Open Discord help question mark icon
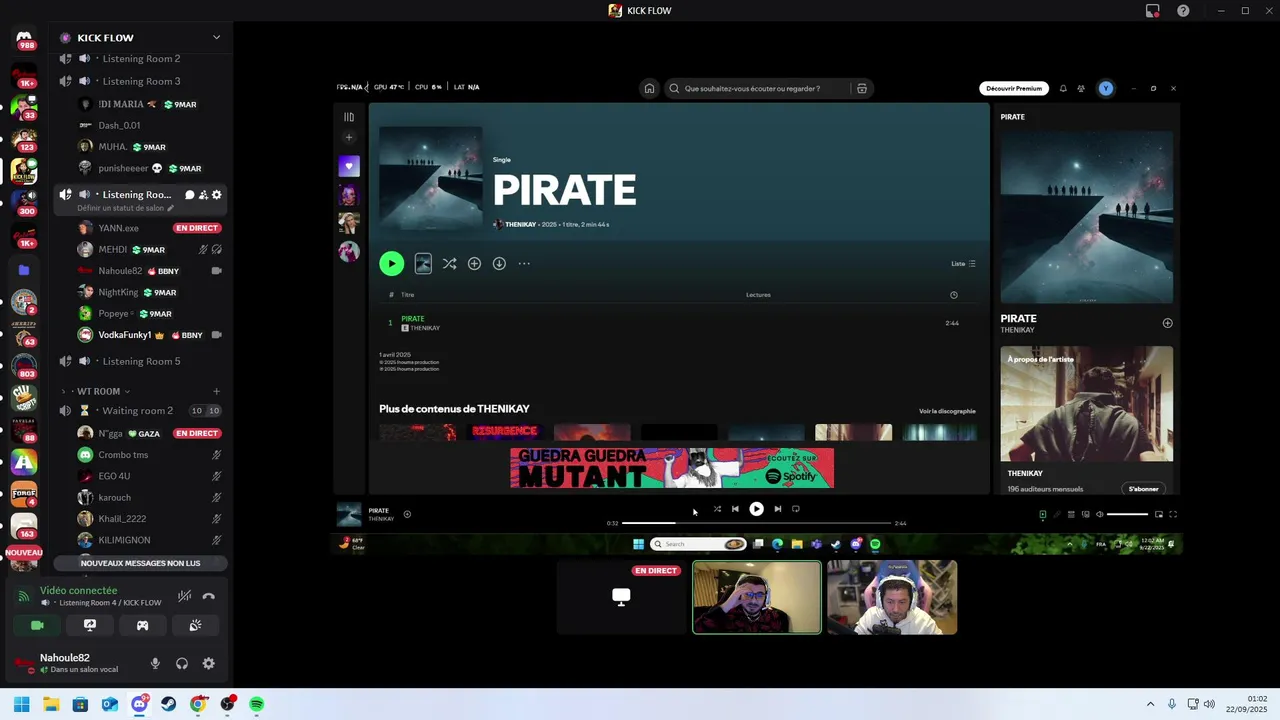The image size is (1280, 720). pyautogui.click(x=1183, y=11)
